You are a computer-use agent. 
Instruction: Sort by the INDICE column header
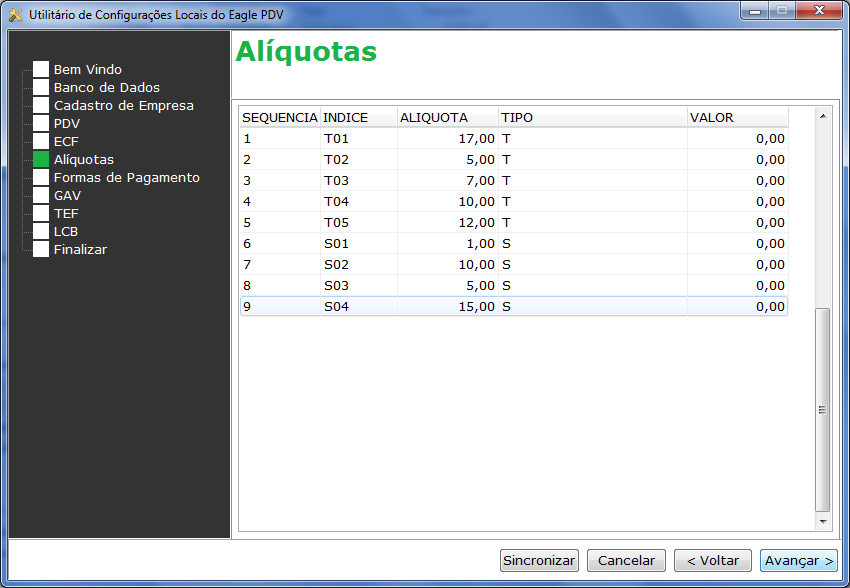coord(359,117)
